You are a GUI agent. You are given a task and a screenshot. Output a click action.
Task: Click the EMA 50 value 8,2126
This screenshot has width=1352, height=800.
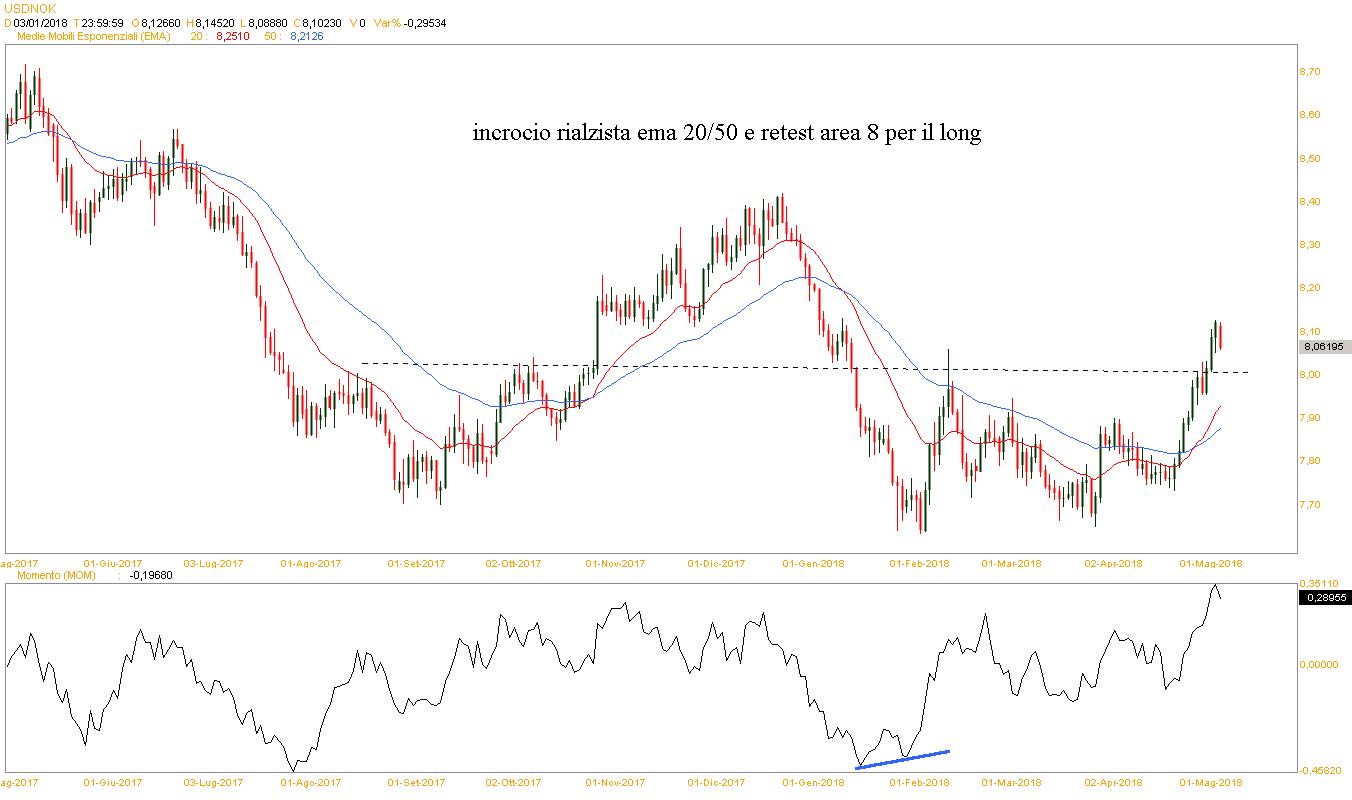point(306,36)
